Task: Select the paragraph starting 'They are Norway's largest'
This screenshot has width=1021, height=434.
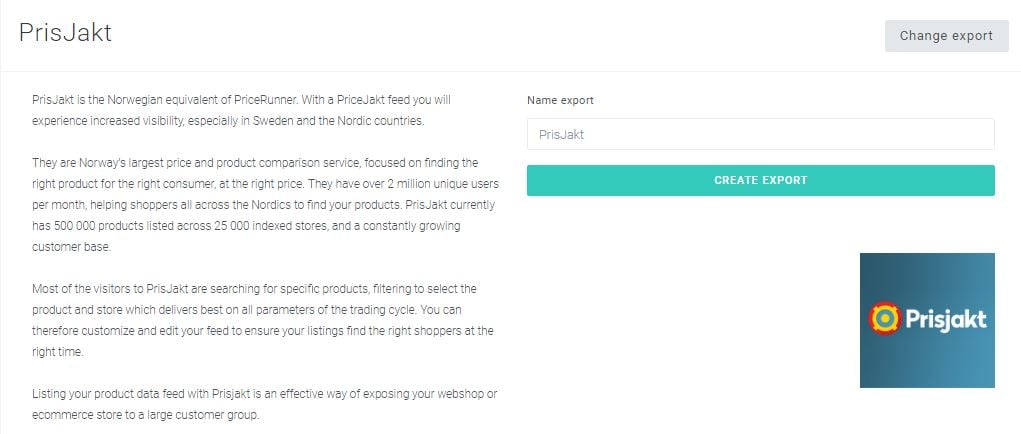Action: 264,205
